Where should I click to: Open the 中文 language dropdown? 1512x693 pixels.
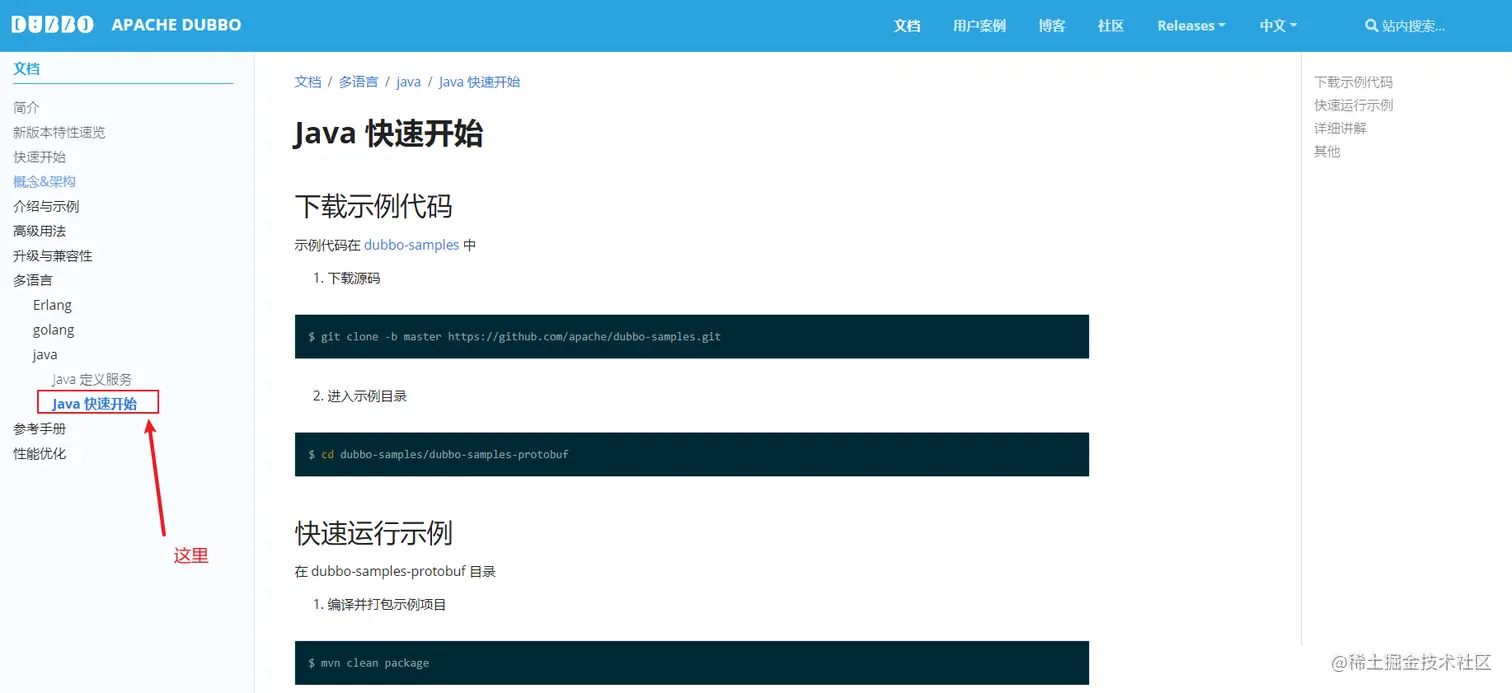coord(1277,26)
